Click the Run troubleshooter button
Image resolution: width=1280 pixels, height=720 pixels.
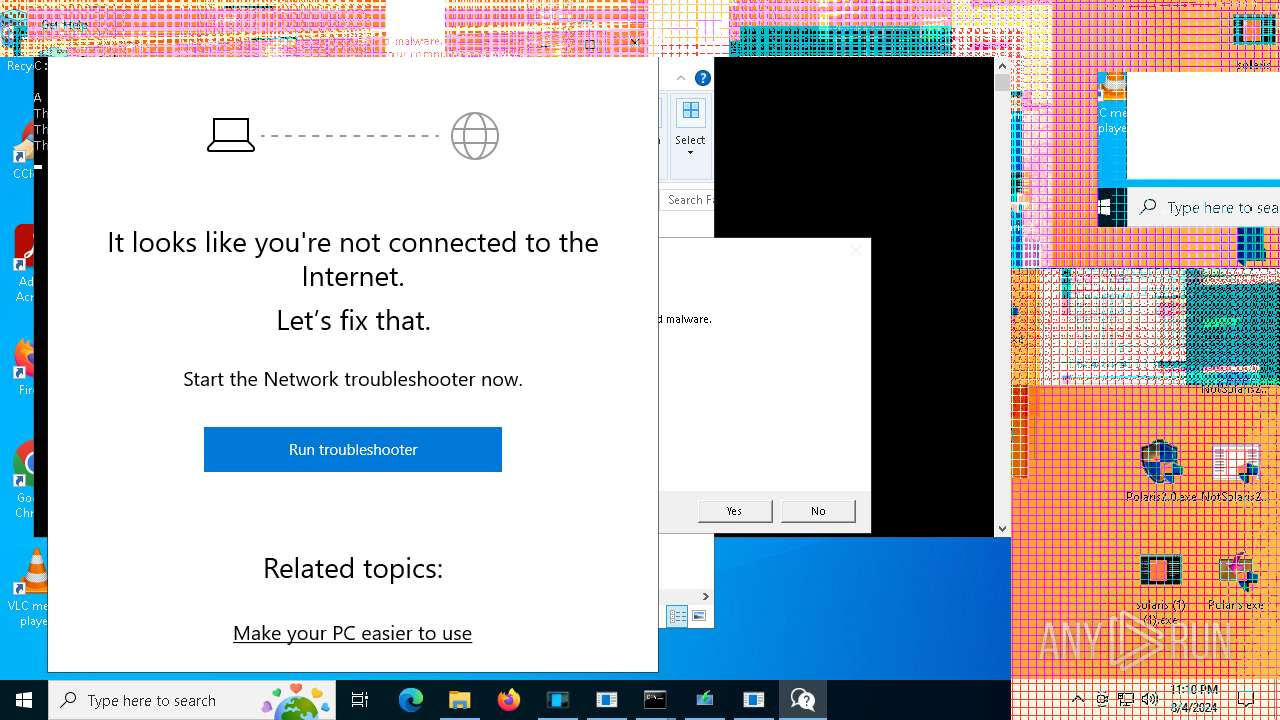coord(353,449)
